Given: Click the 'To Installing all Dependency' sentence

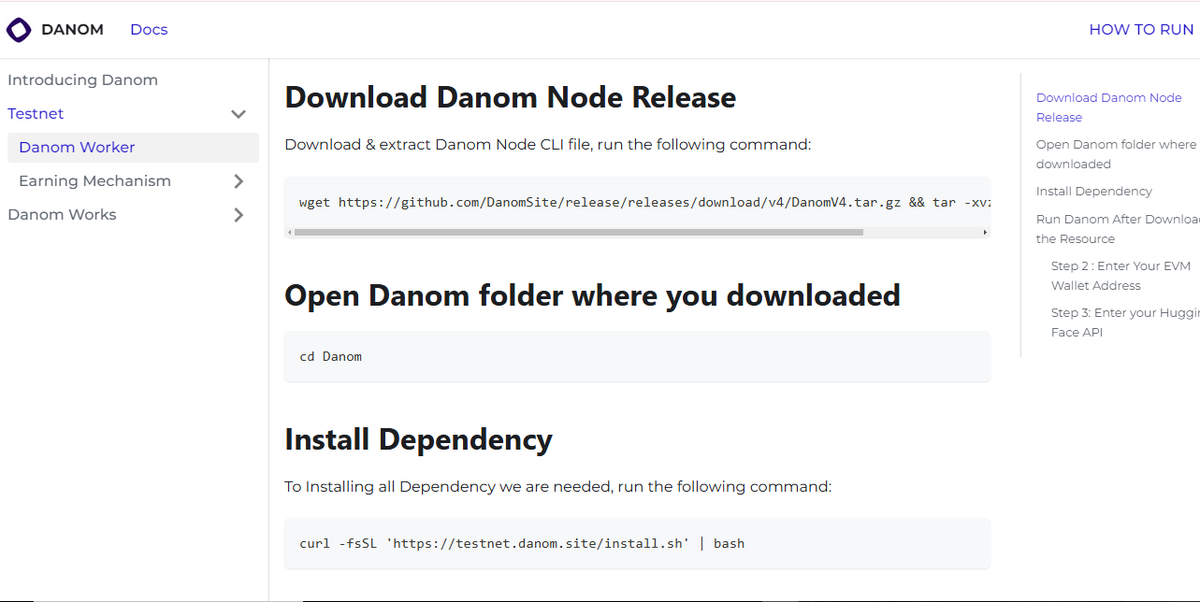Looking at the screenshot, I should click(558, 487).
